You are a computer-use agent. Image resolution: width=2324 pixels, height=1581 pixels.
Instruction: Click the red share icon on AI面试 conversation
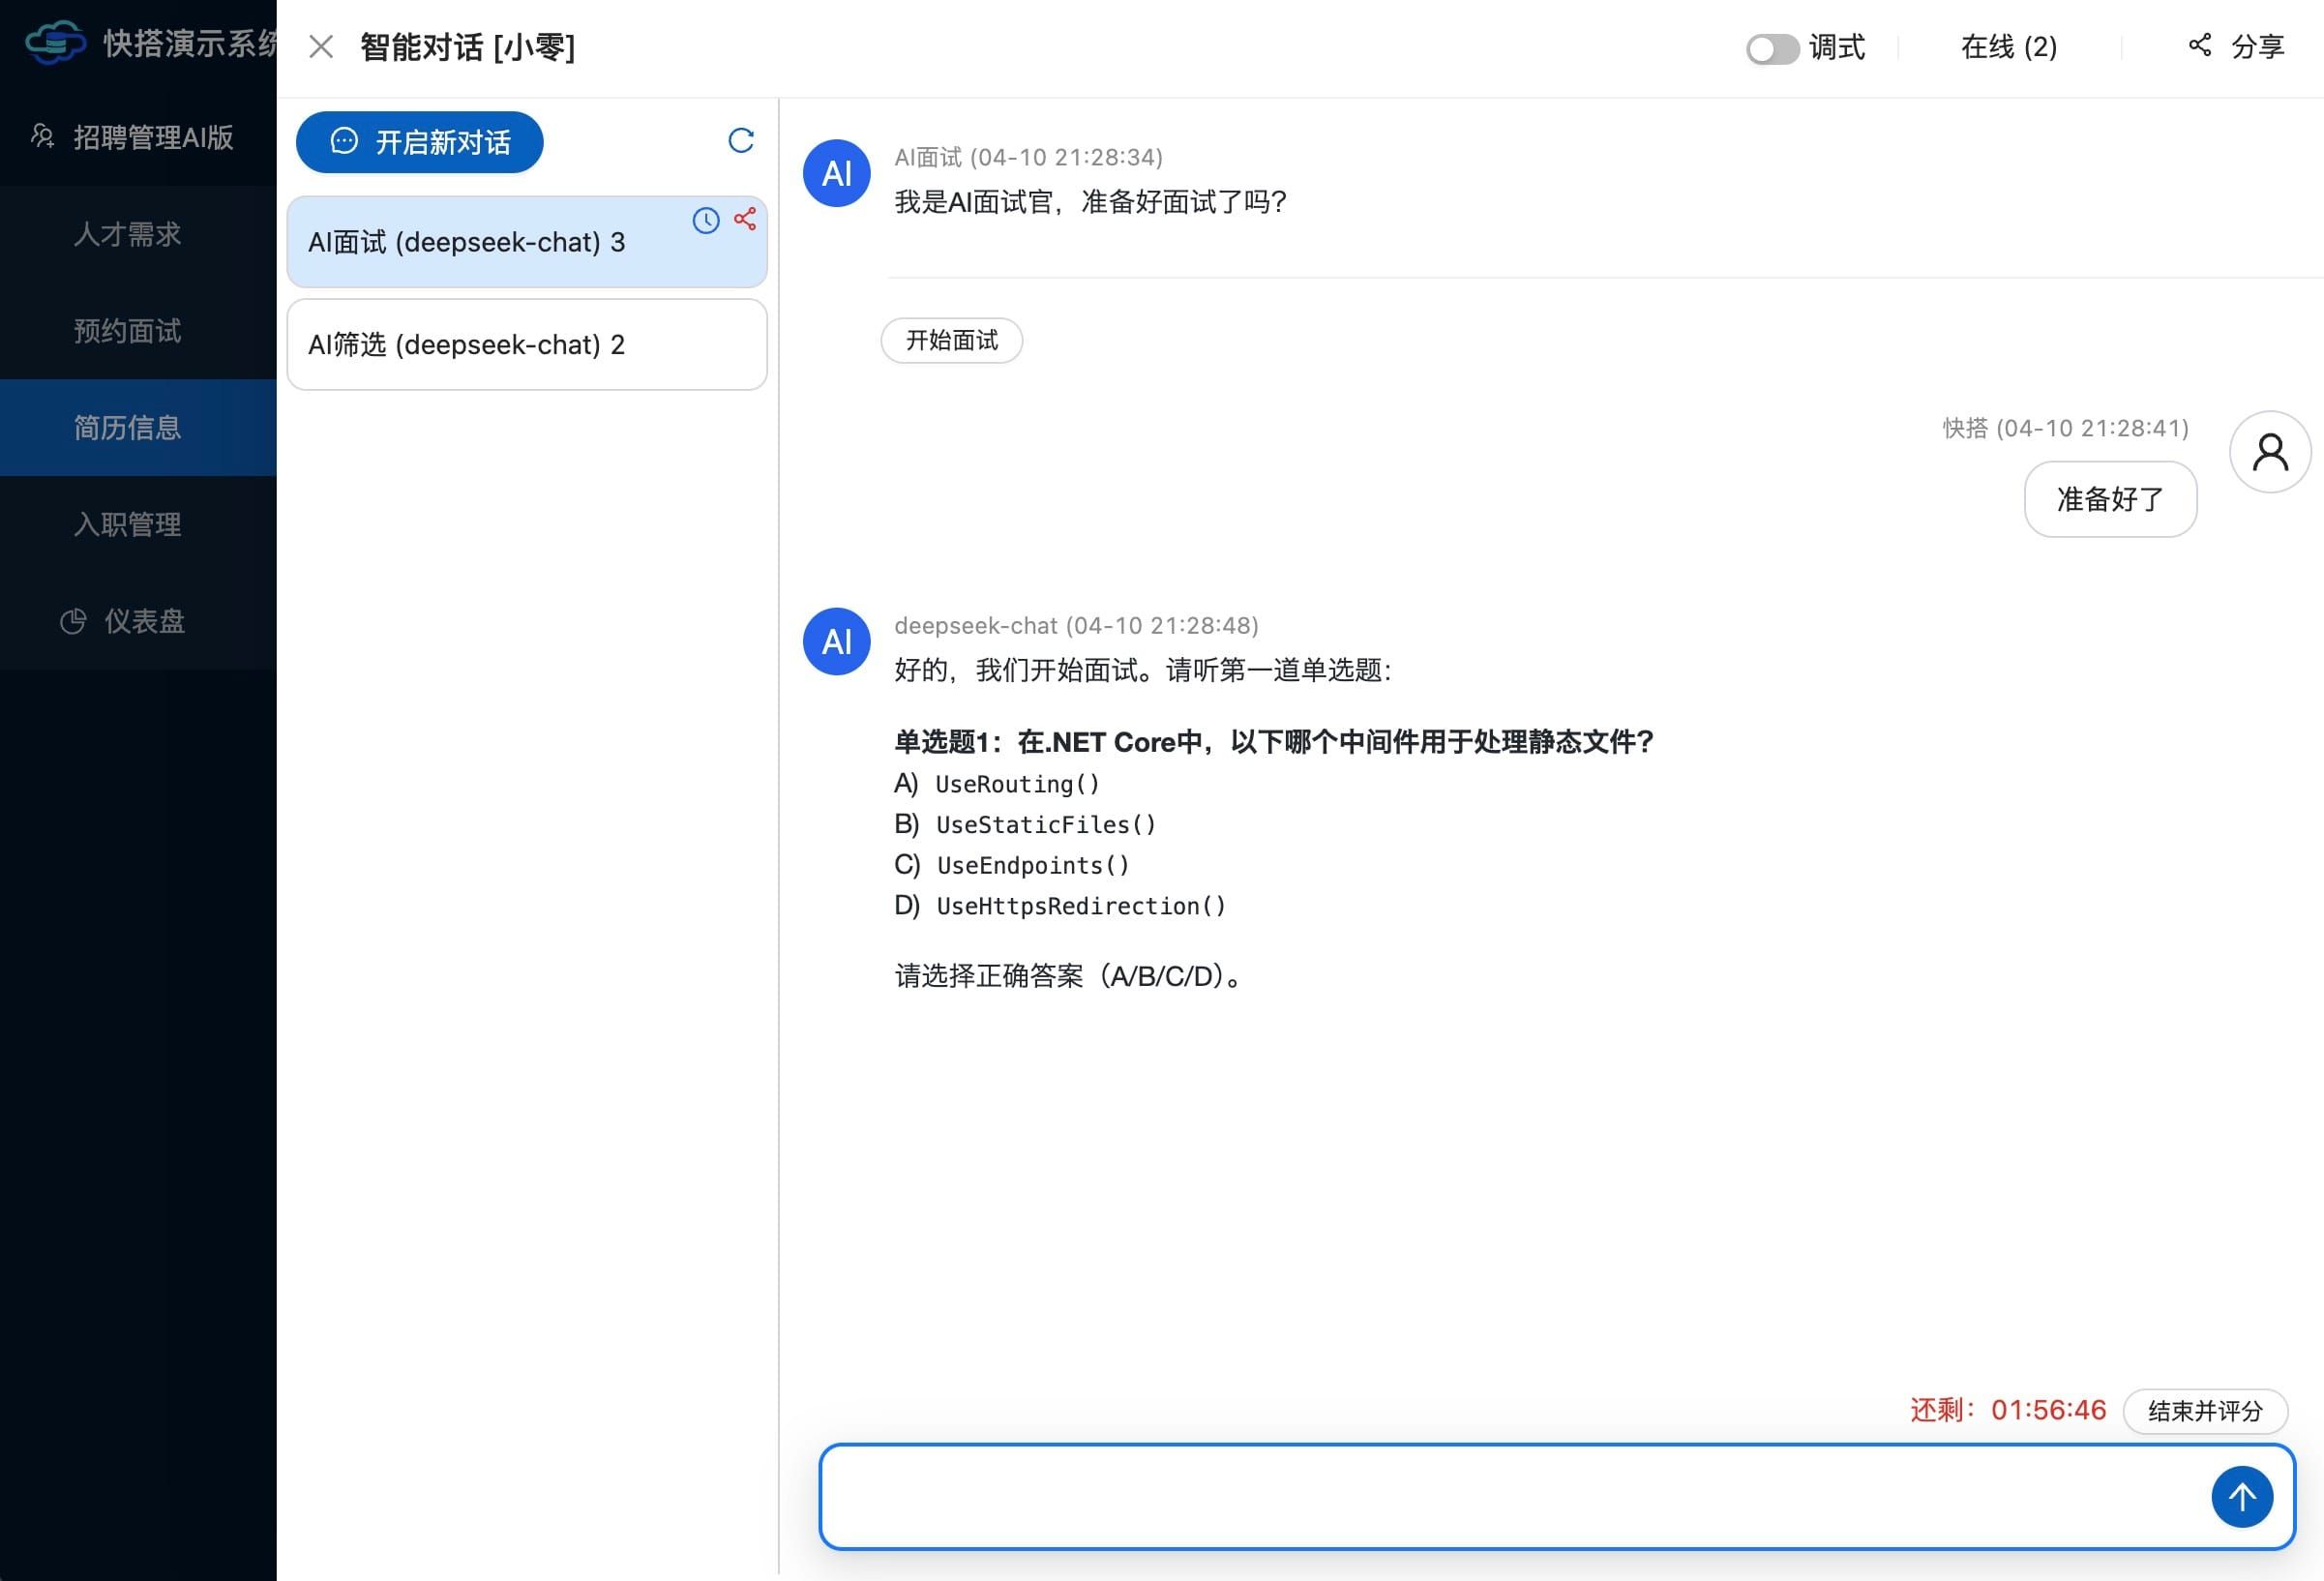coord(745,219)
